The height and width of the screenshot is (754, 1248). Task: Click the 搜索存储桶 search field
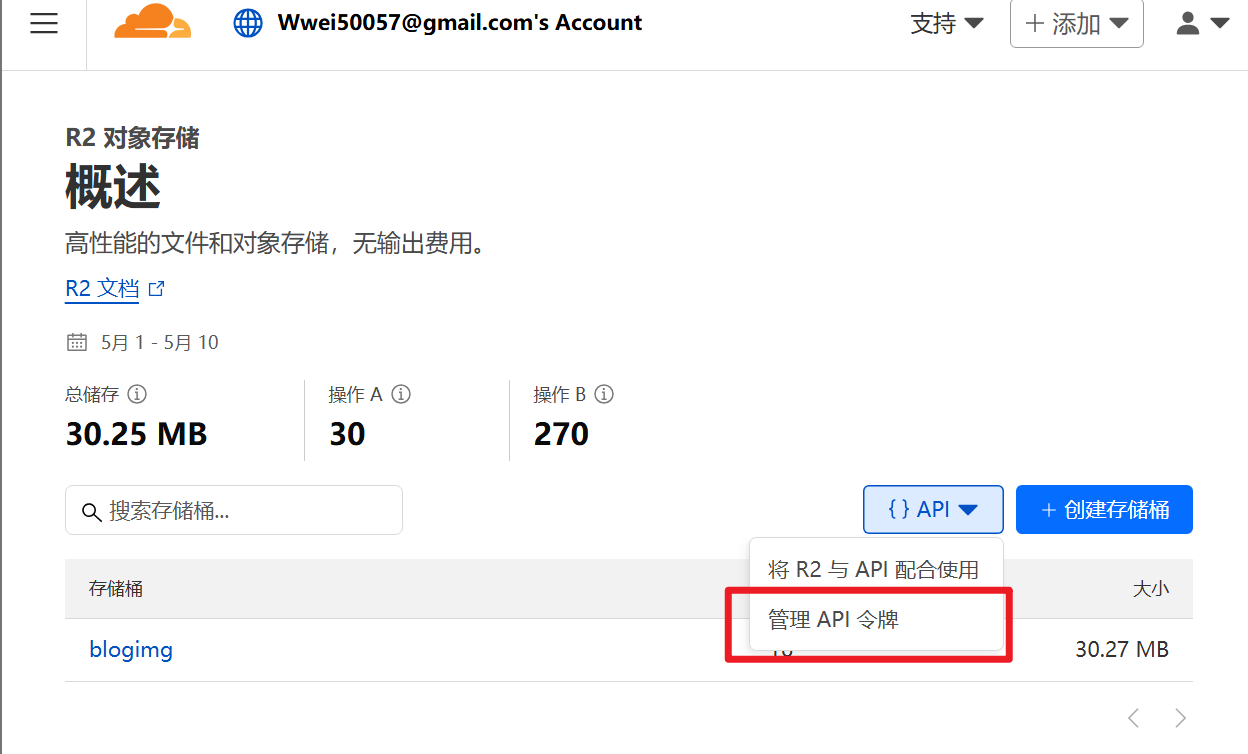pos(234,510)
